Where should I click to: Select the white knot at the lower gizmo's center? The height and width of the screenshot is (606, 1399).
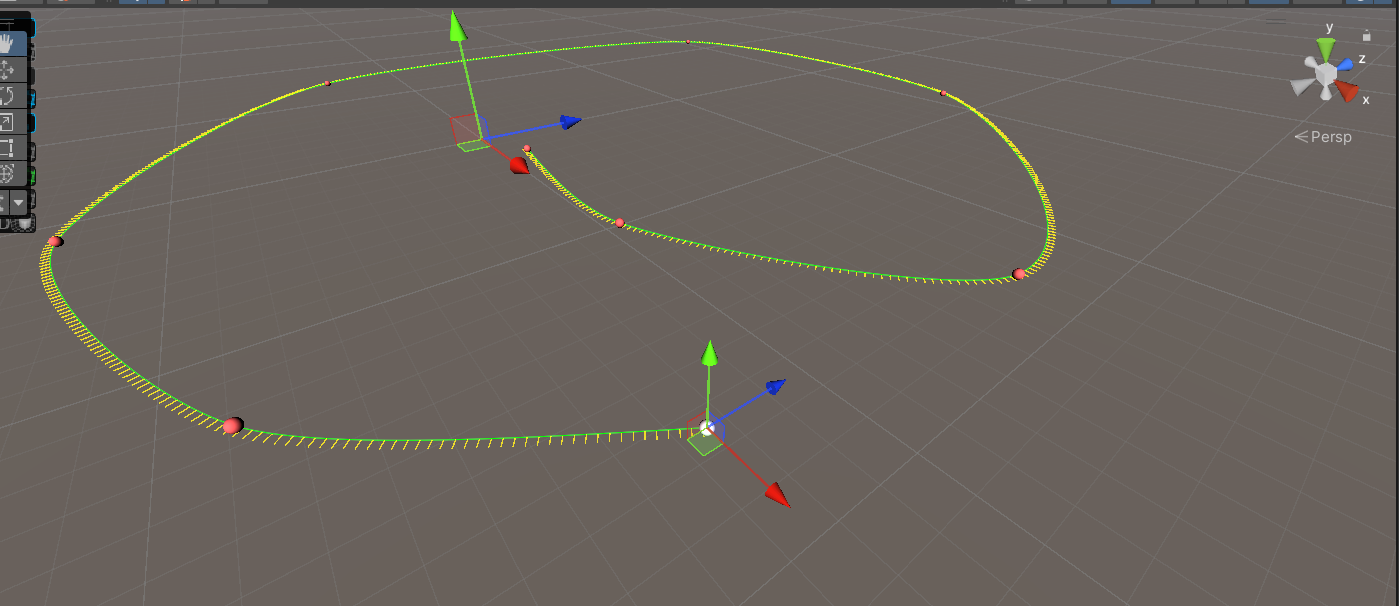(708, 428)
